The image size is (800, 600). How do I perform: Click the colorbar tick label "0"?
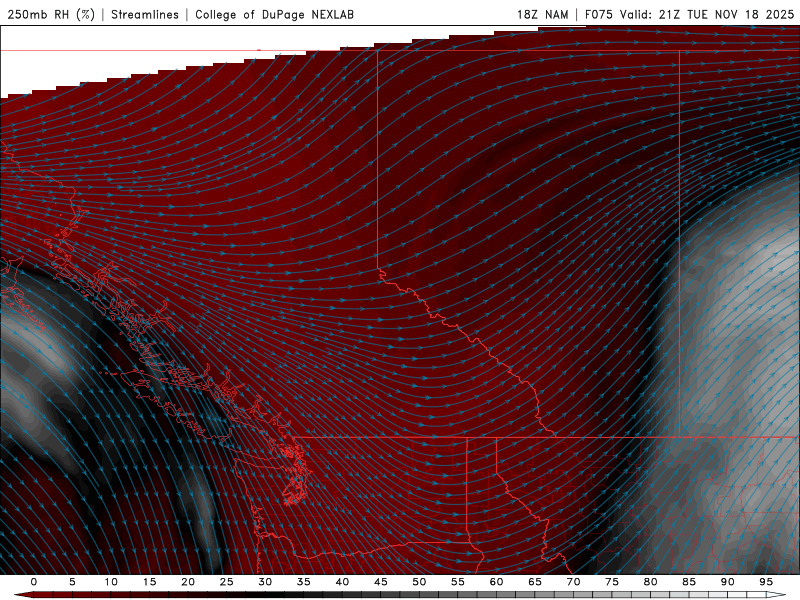[x=34, y=582]
